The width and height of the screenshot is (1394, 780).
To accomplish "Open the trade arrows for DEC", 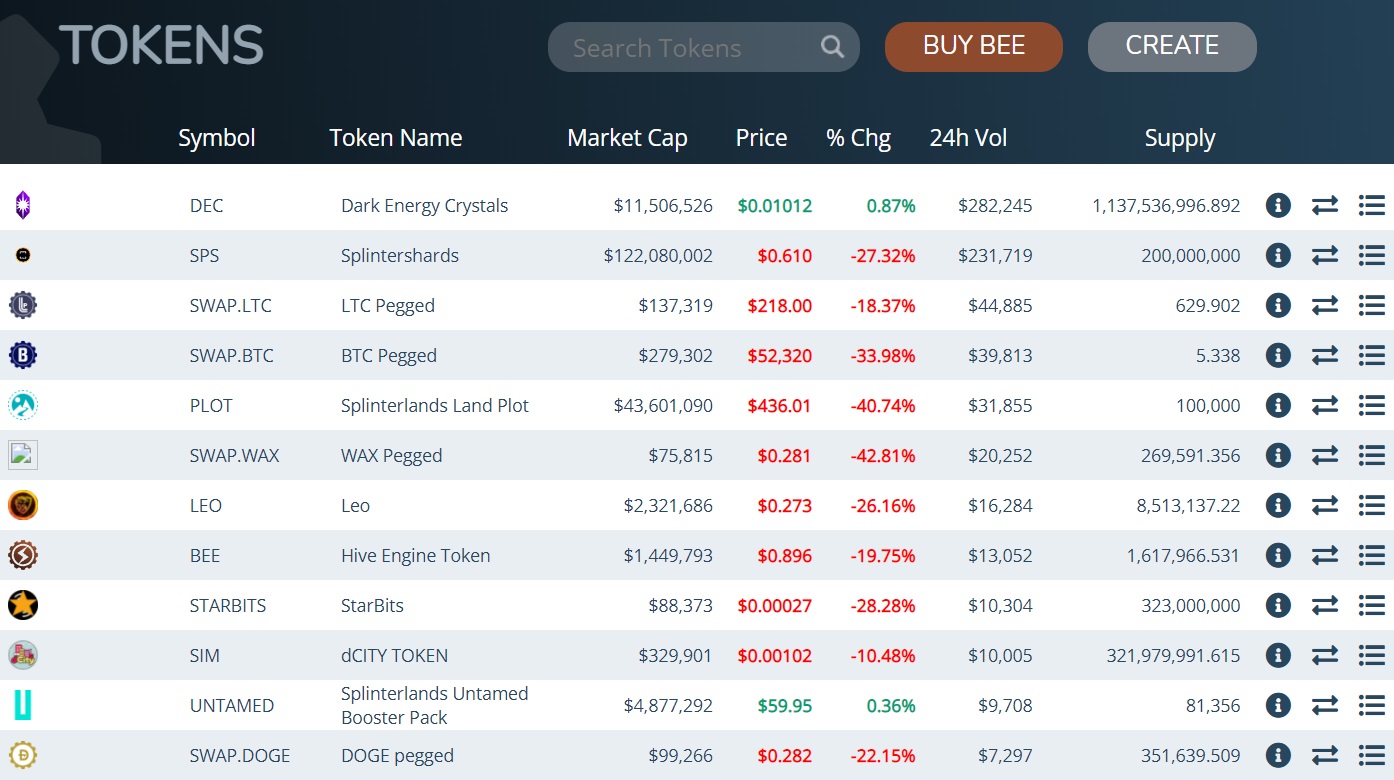I will point(1325,205).
